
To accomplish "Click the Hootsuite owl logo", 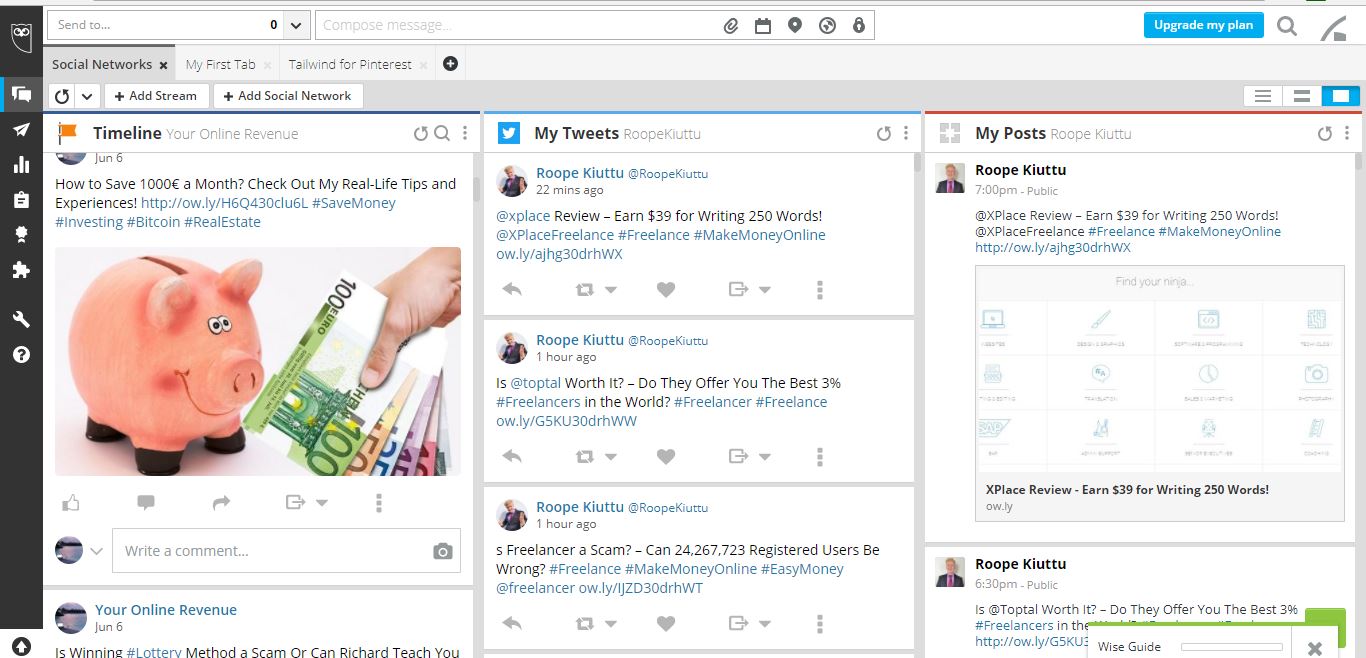I will [21, 37].
